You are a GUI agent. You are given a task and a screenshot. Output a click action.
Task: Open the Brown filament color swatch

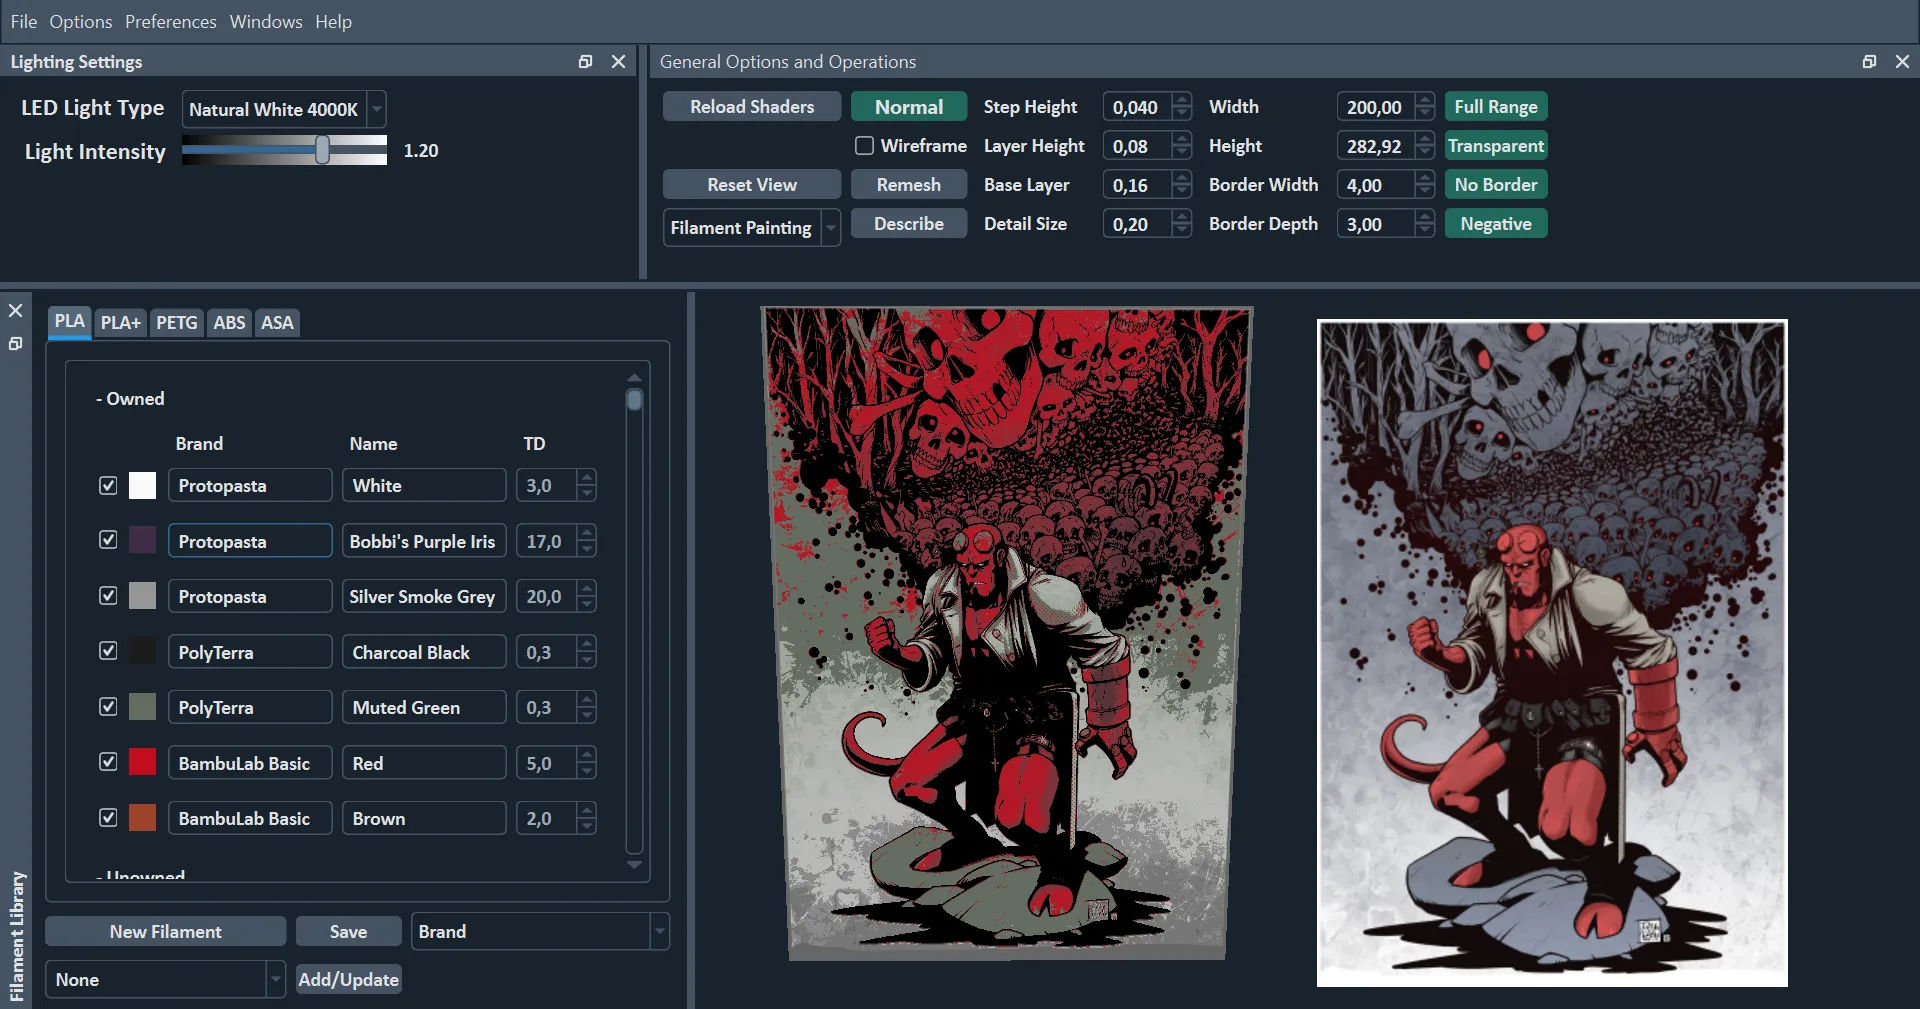(x=143, y=818)
